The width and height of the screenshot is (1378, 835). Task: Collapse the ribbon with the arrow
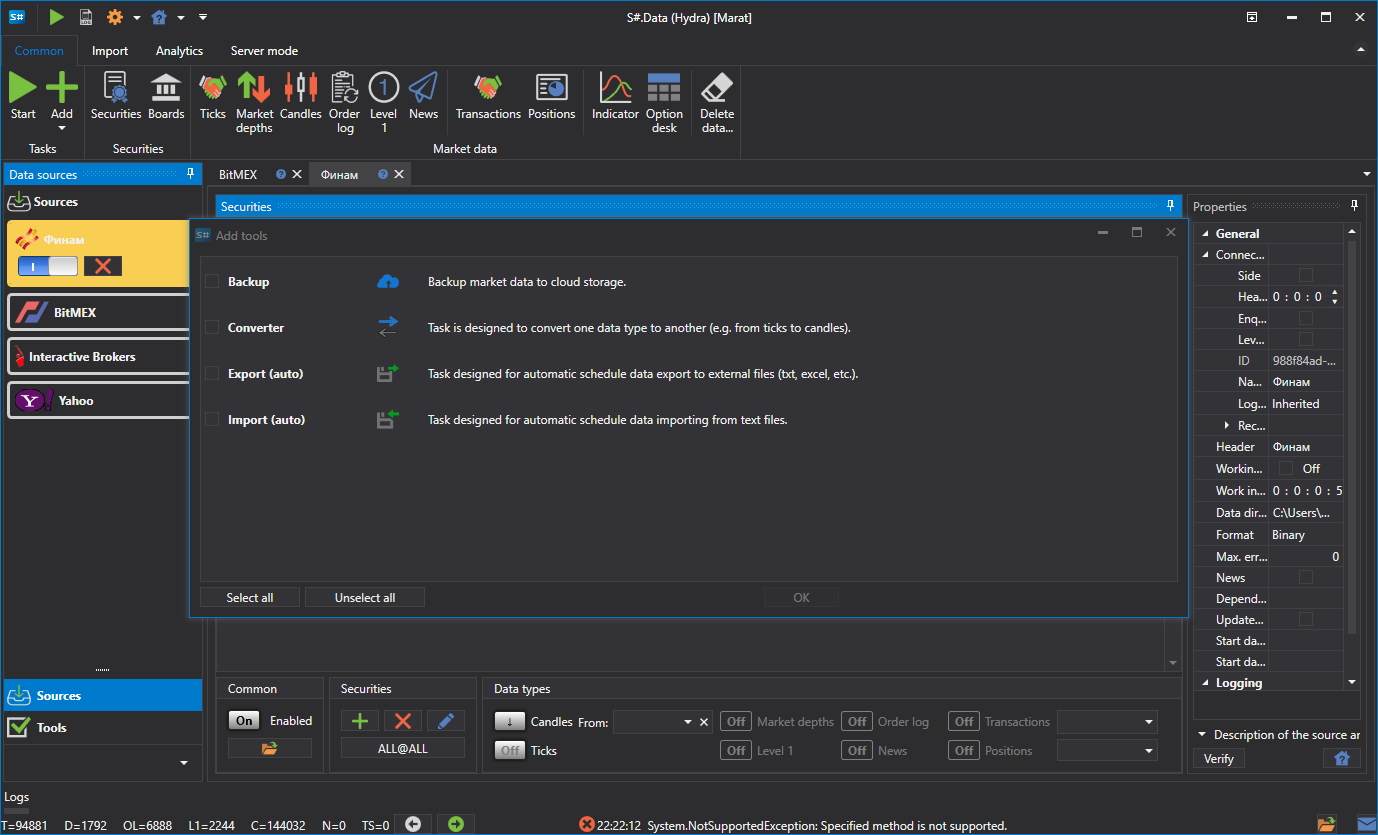1360,49
